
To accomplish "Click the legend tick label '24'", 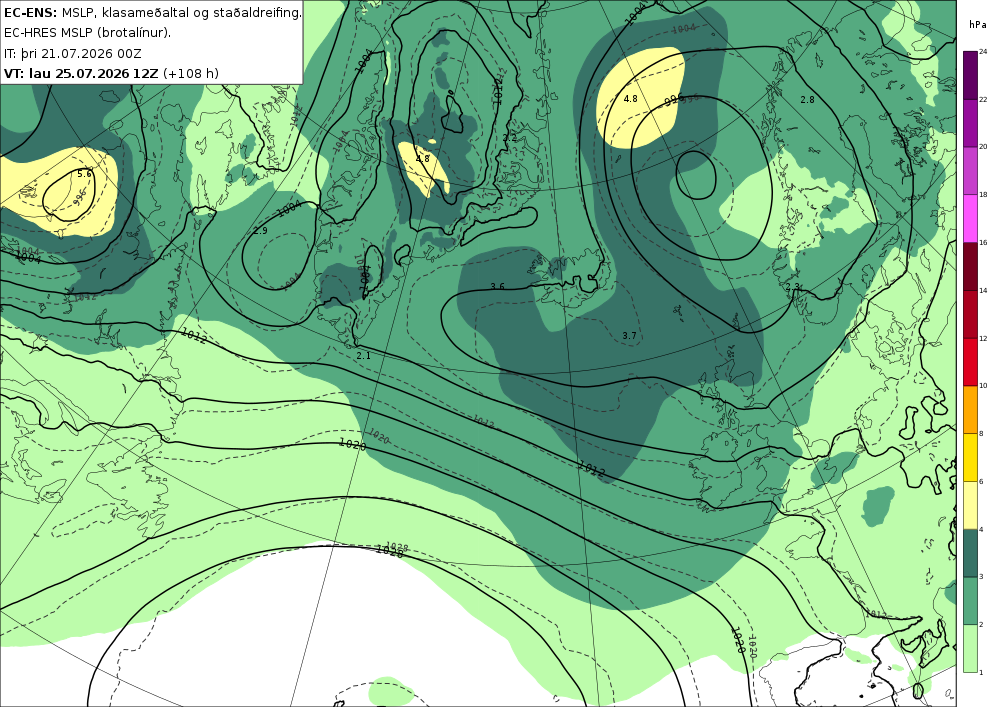I will [x=983, y=52].
